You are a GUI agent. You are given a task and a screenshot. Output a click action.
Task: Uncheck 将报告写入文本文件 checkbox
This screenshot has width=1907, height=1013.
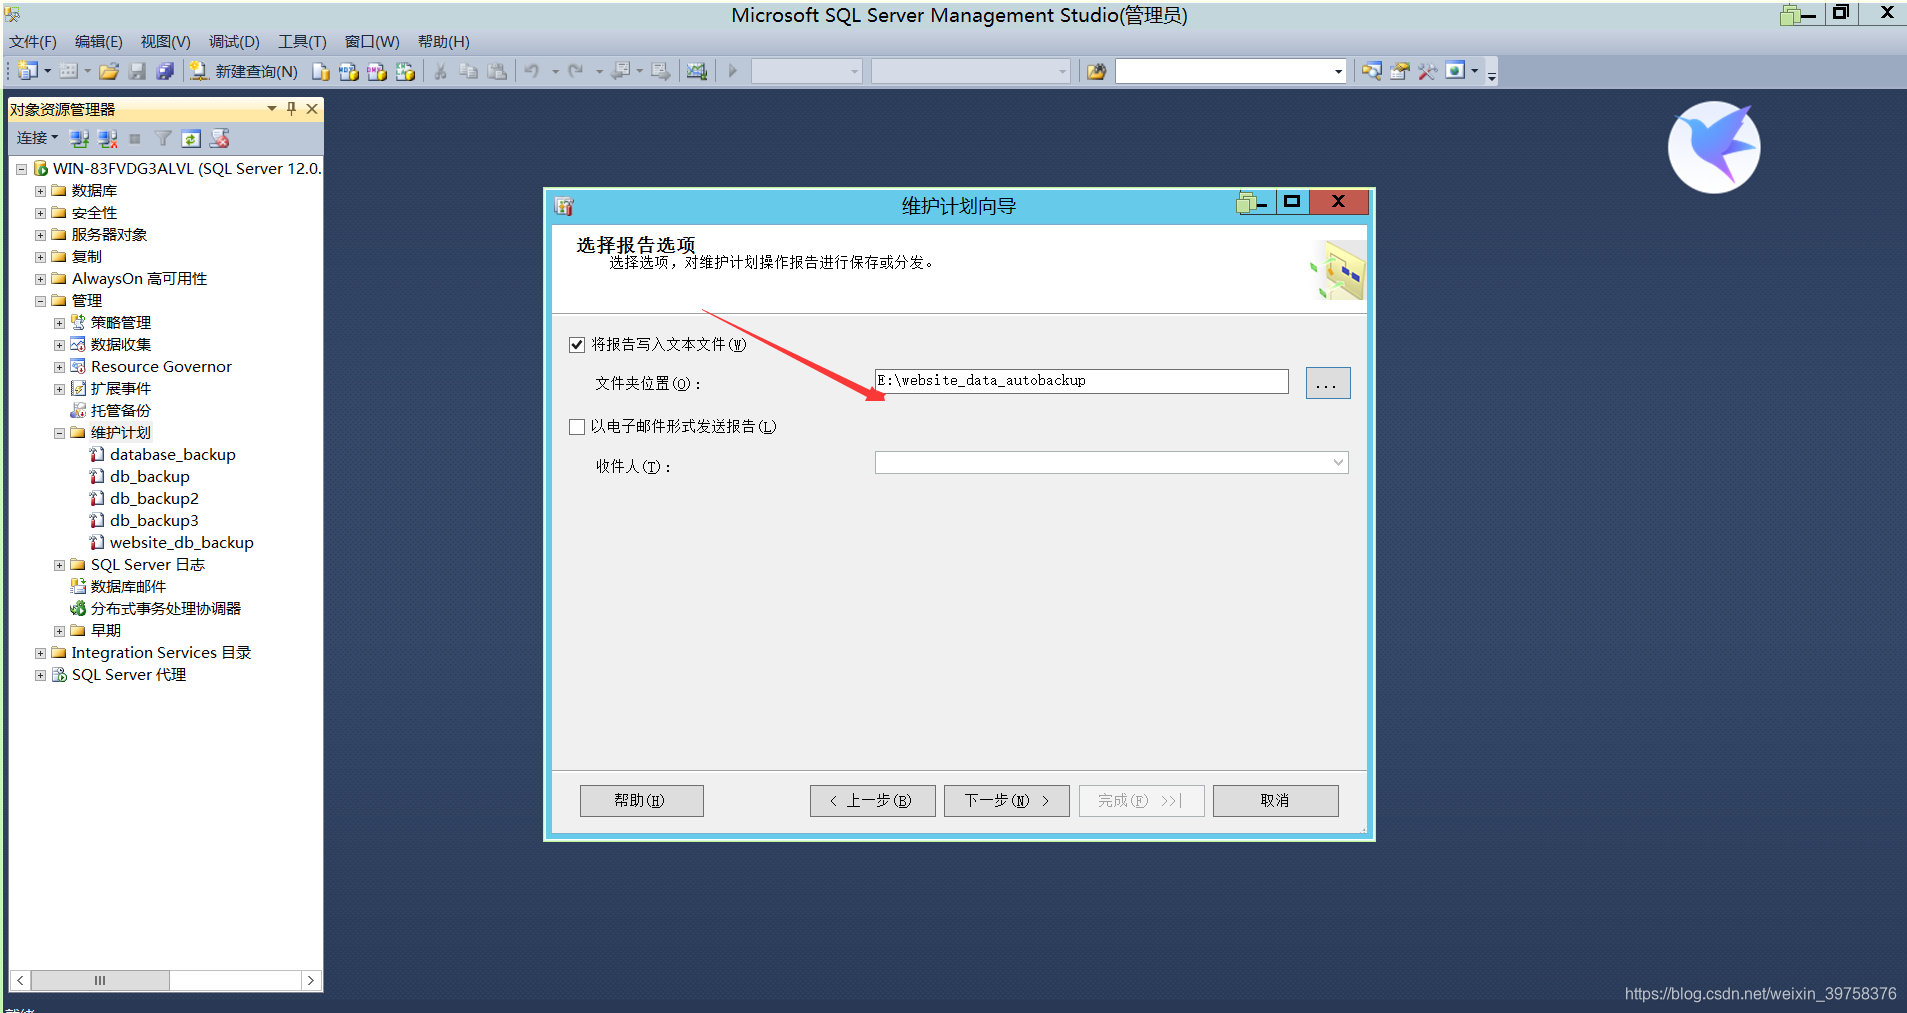[x=577, y=345]
